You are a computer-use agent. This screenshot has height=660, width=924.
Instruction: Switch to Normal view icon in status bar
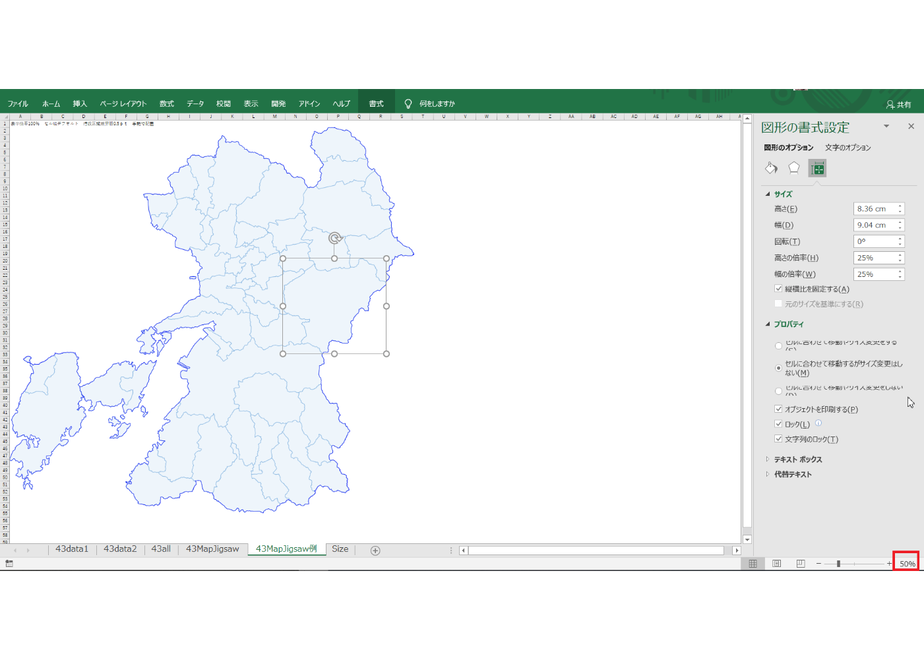pyautogui.click(x=753, y=564)
